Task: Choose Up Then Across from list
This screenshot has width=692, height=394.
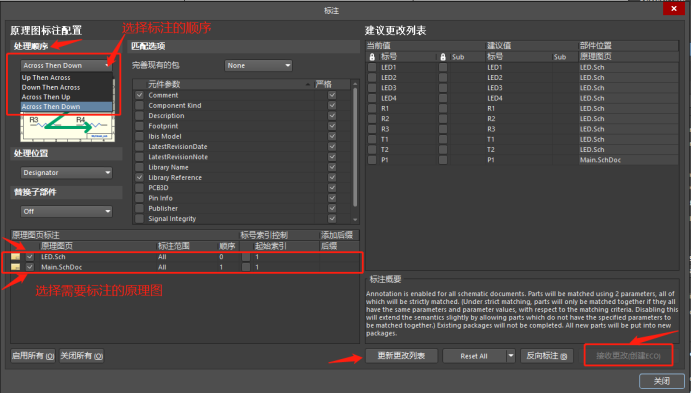Action: (46, 78)
